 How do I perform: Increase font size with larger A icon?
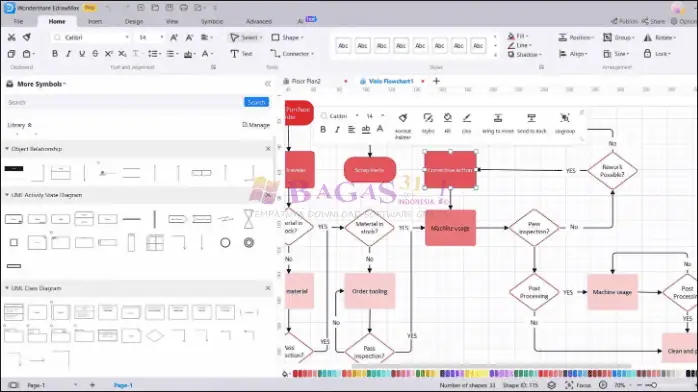174,37
